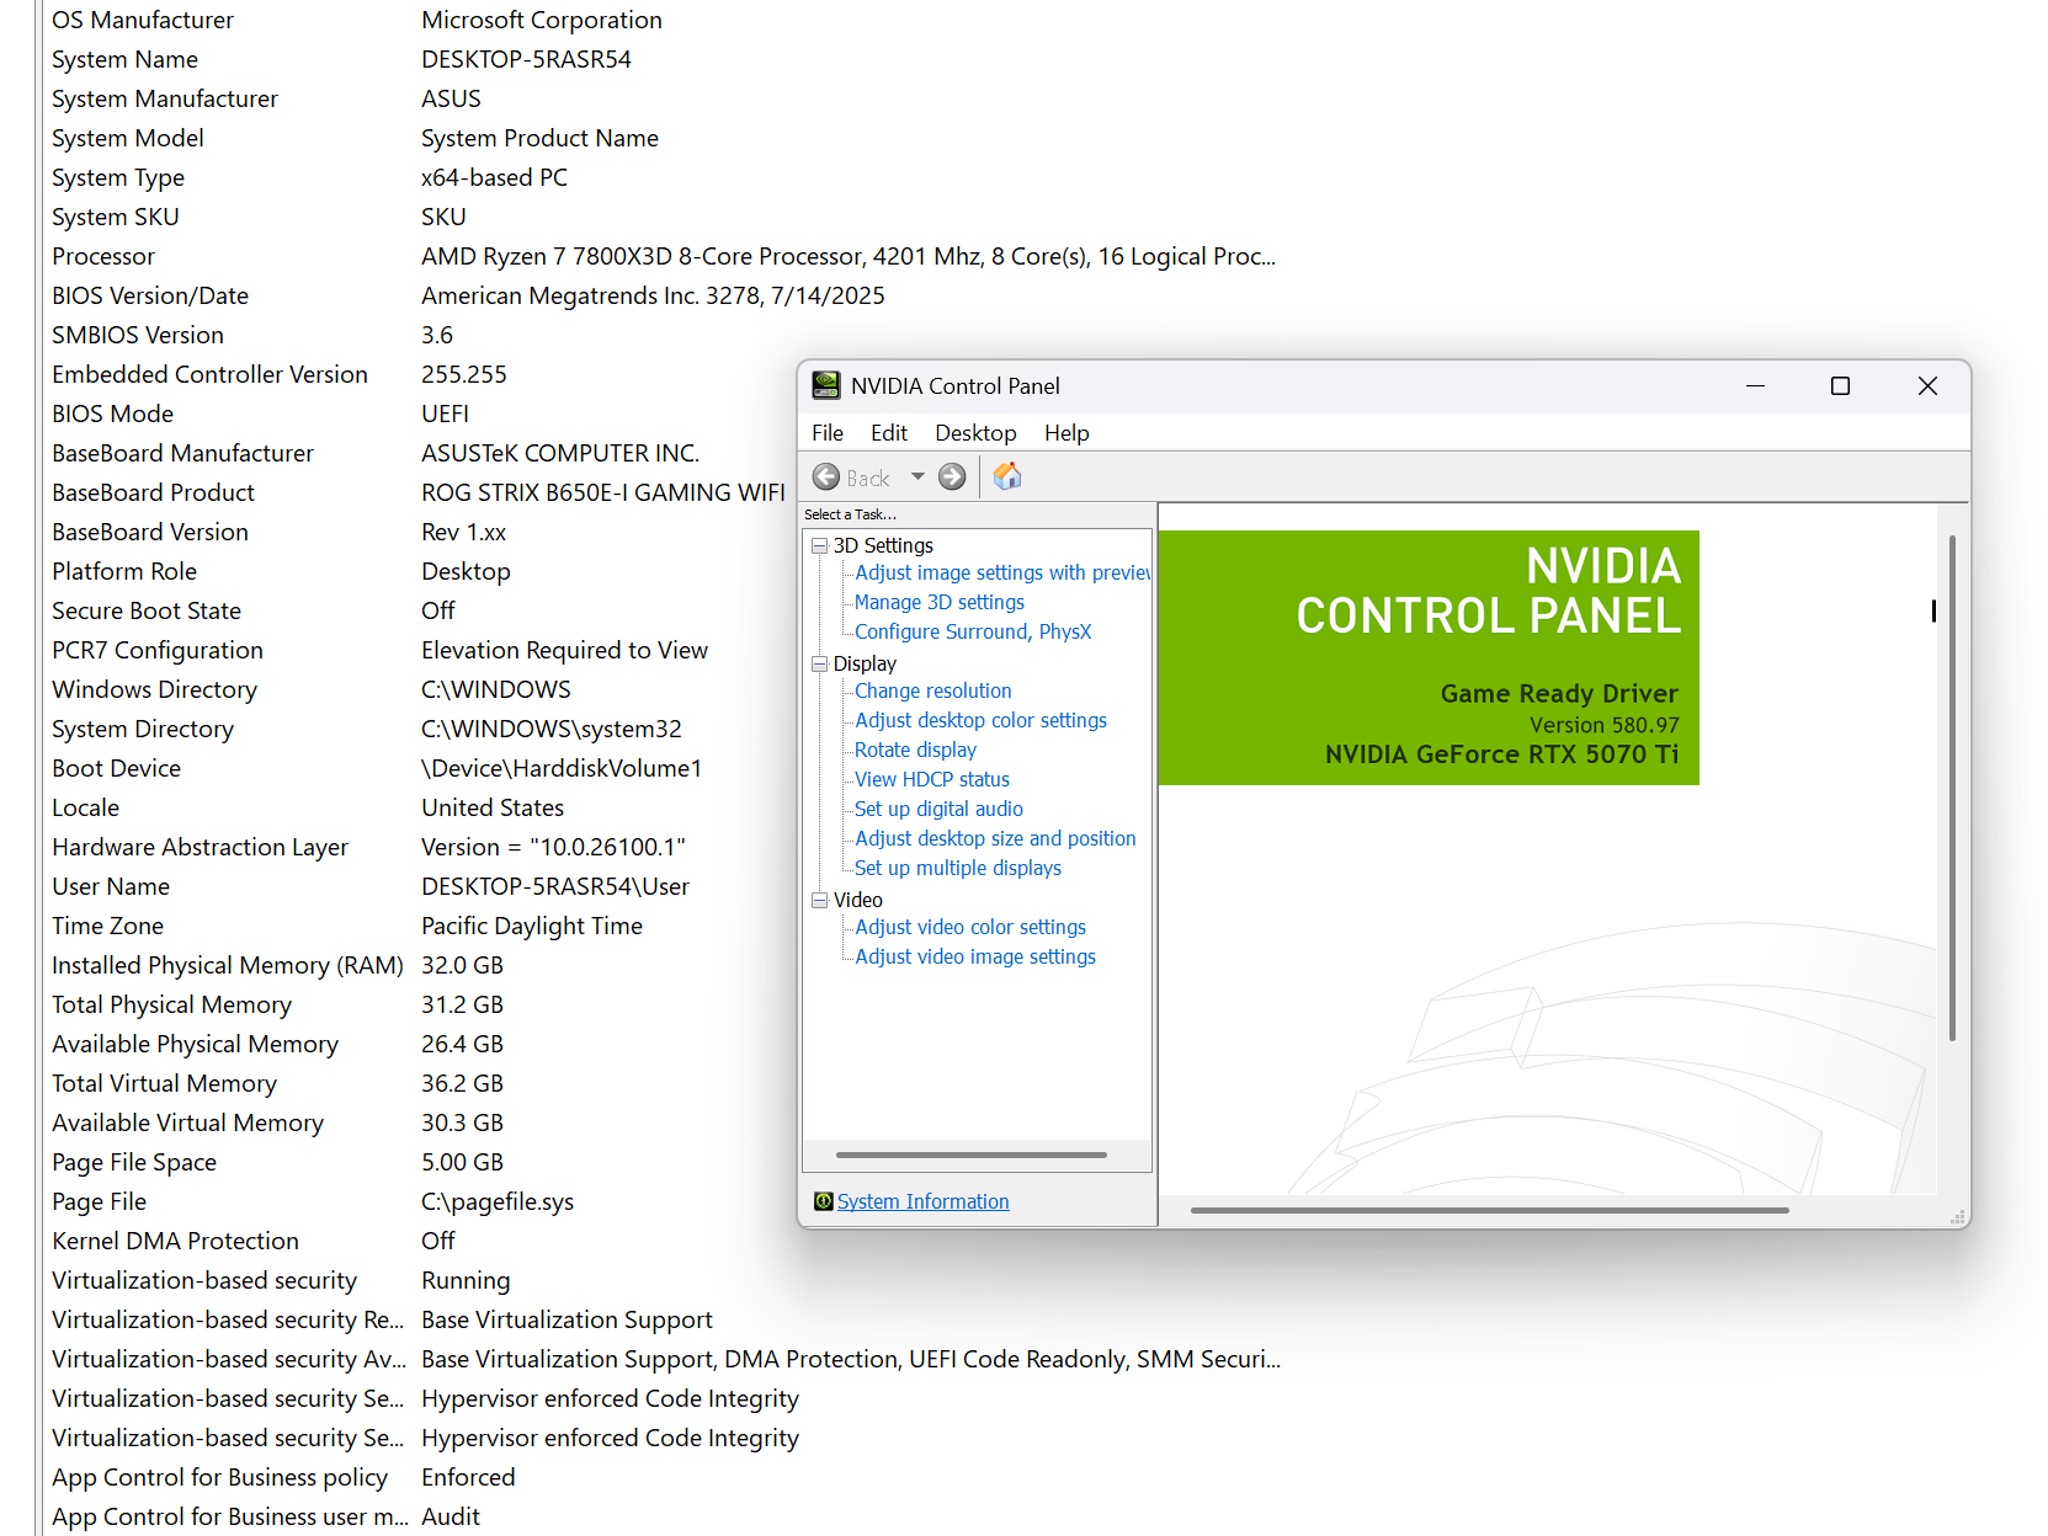
Task: Open Configure Surround, PhysX
Action: [973, 632]
